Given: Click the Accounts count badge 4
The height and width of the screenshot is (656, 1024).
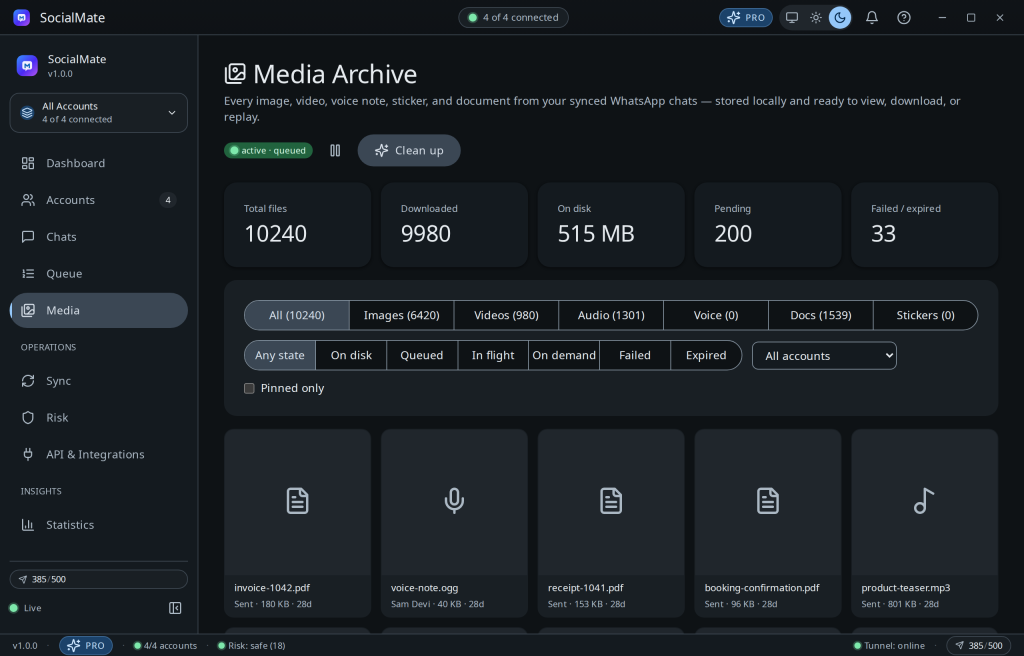Looking at the screenshot, I should 168,200.
